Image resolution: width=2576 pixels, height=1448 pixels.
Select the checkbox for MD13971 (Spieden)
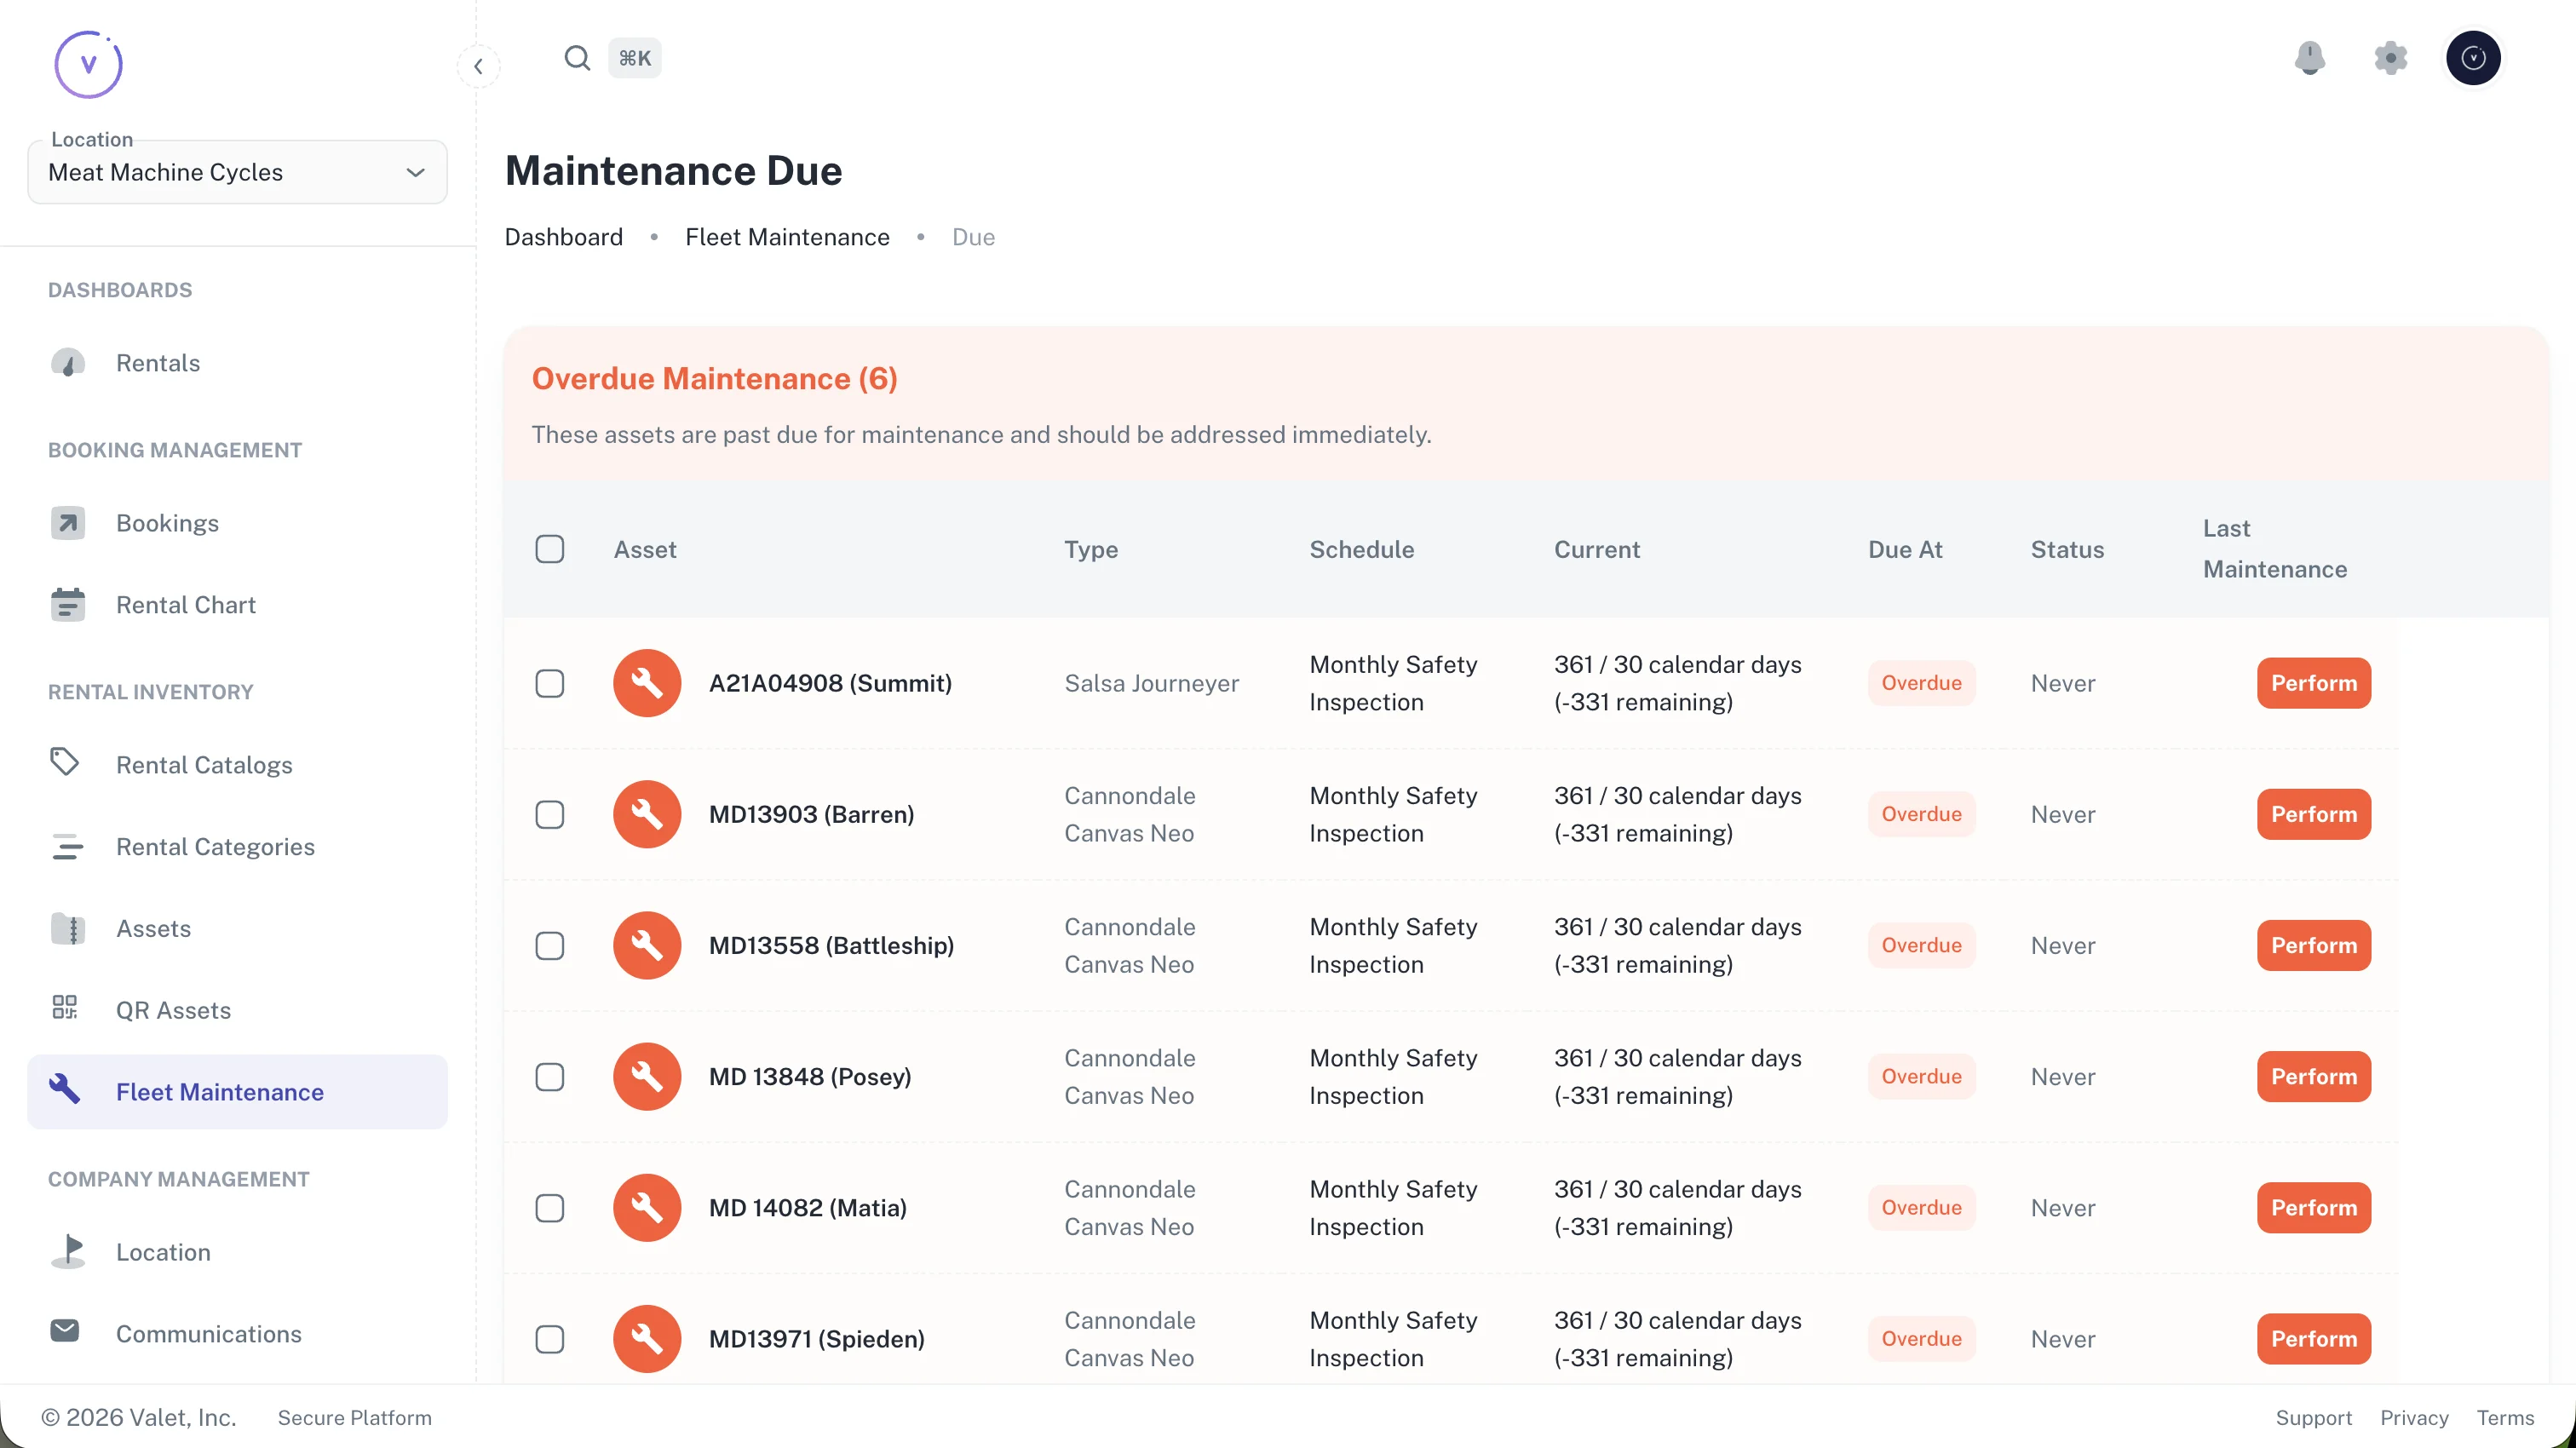pyautogui.click(x=551, y=1339)
